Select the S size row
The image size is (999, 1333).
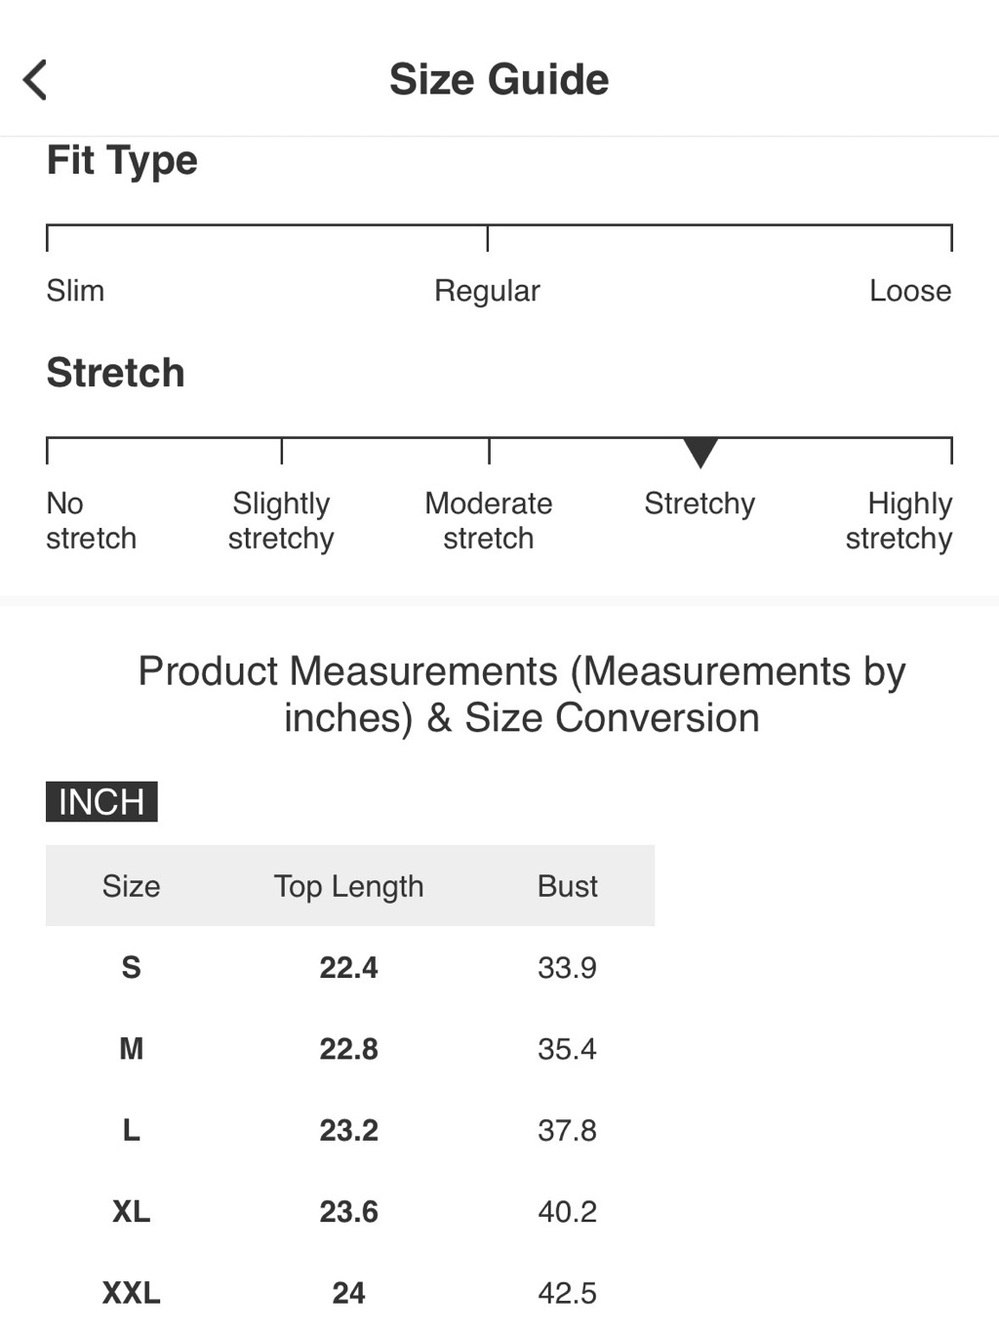coord(350,967)
